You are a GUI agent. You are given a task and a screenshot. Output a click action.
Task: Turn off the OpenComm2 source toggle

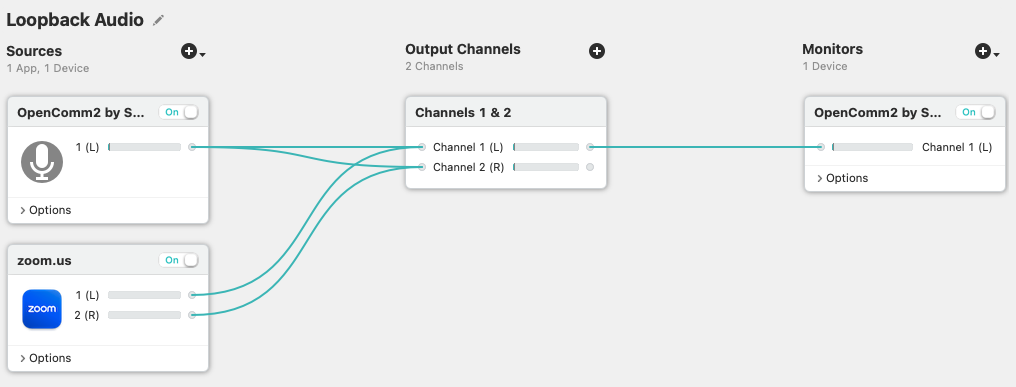179,112
